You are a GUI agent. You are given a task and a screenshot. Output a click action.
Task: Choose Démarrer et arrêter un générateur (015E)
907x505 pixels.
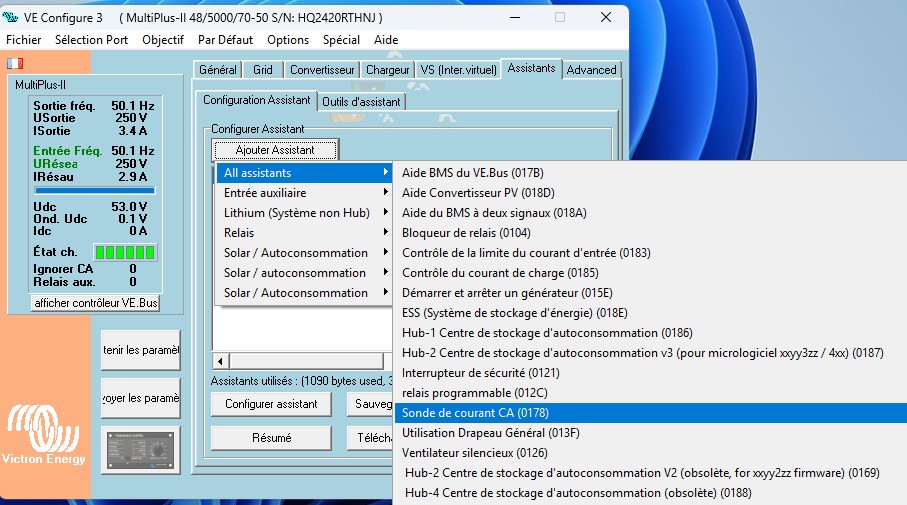coord(650,293)
